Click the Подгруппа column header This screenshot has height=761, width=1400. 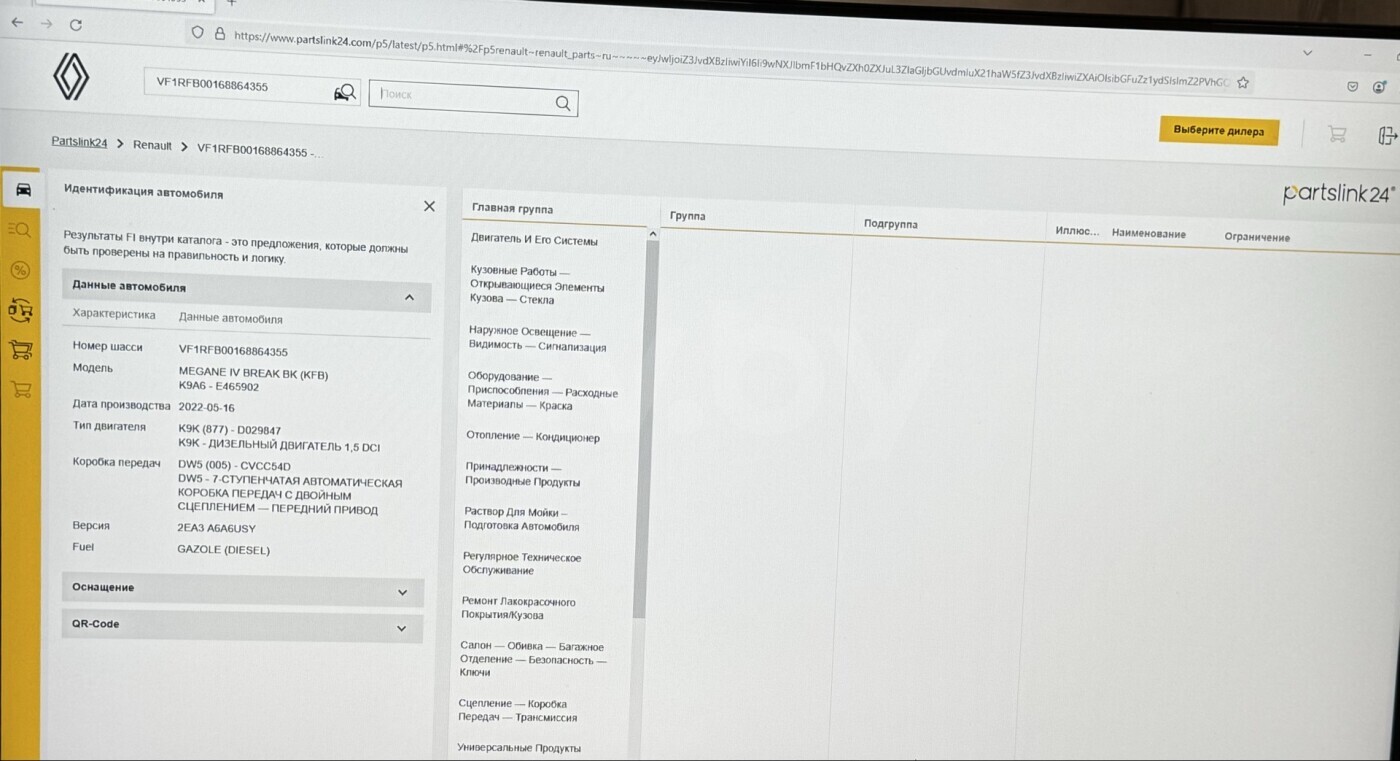[890, 224]
